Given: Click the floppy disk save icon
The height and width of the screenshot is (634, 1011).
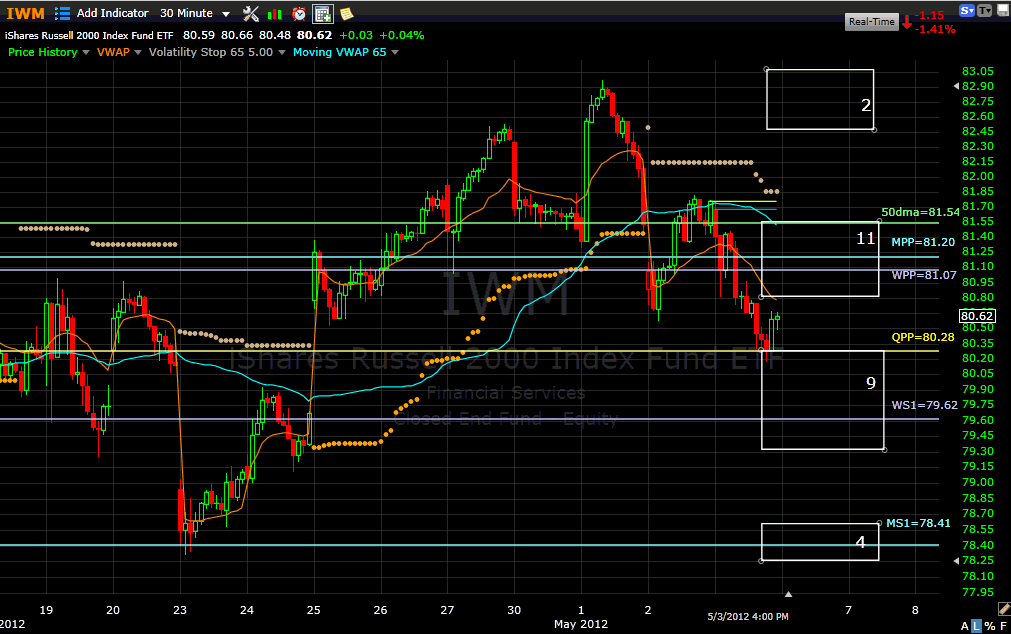Looking at the screenshot, I should (x=1002, y=10).
